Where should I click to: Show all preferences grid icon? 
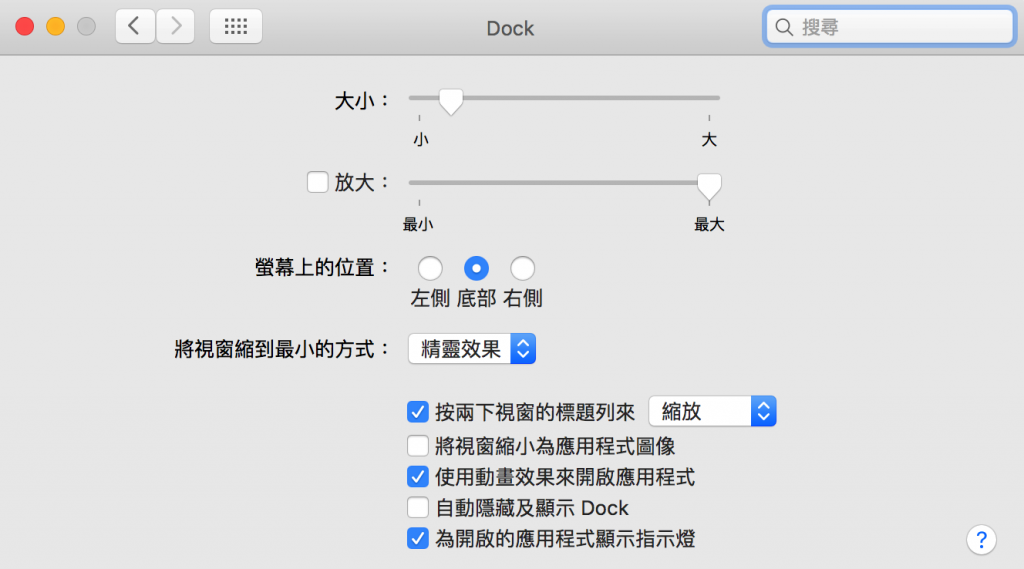pos(236,27)
